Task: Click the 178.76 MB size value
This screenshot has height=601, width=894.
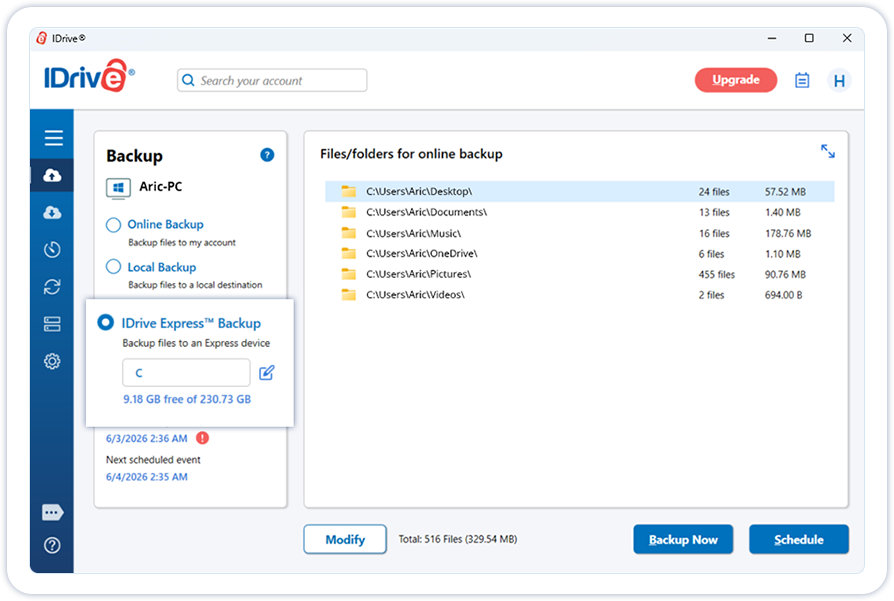Action: click(787, 233)
